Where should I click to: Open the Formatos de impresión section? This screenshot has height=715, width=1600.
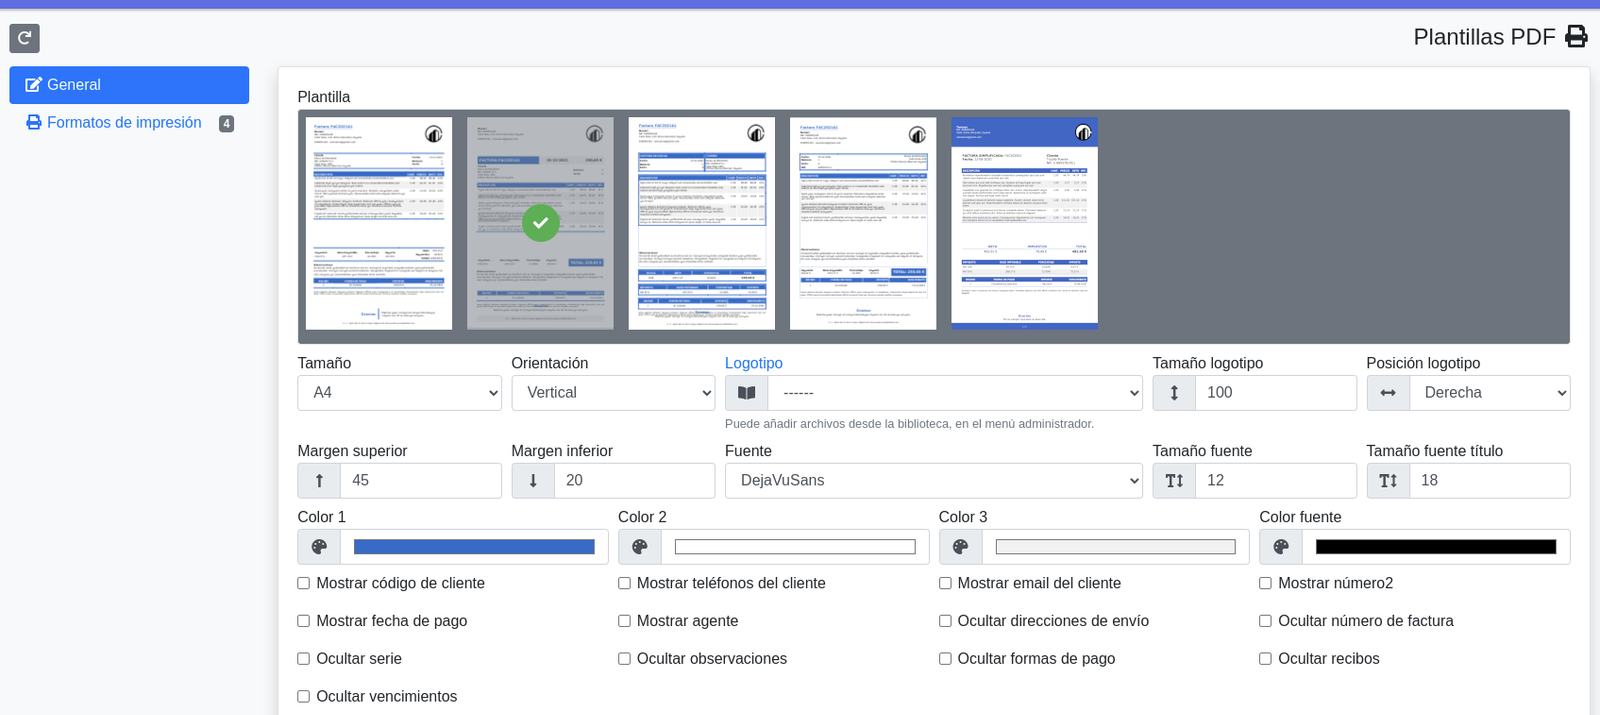coord(129,123)
